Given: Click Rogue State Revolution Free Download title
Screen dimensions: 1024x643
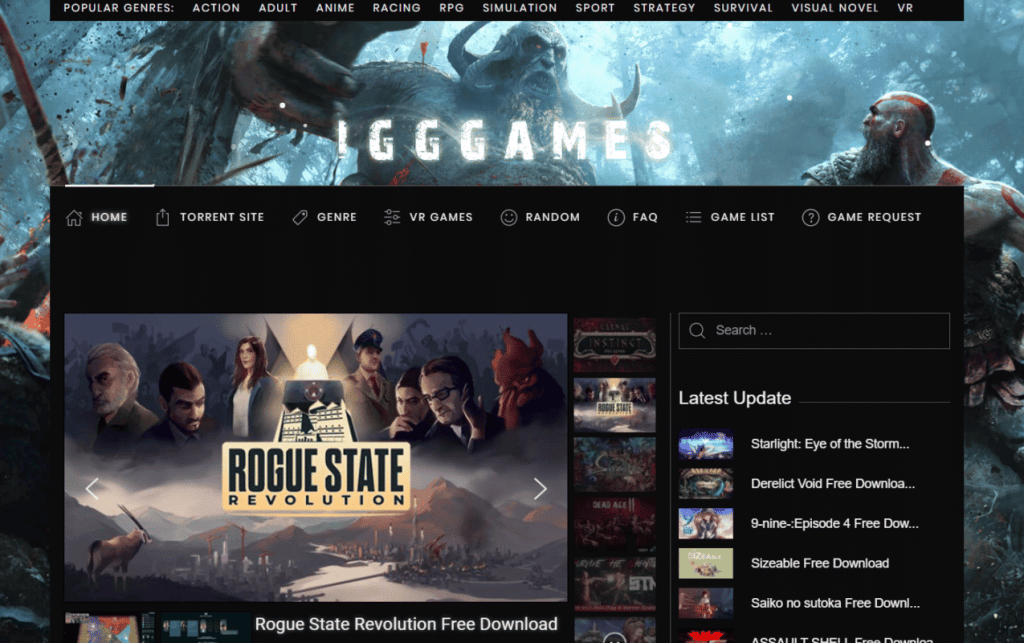Looking at the screenshot, I should point(406,624).
